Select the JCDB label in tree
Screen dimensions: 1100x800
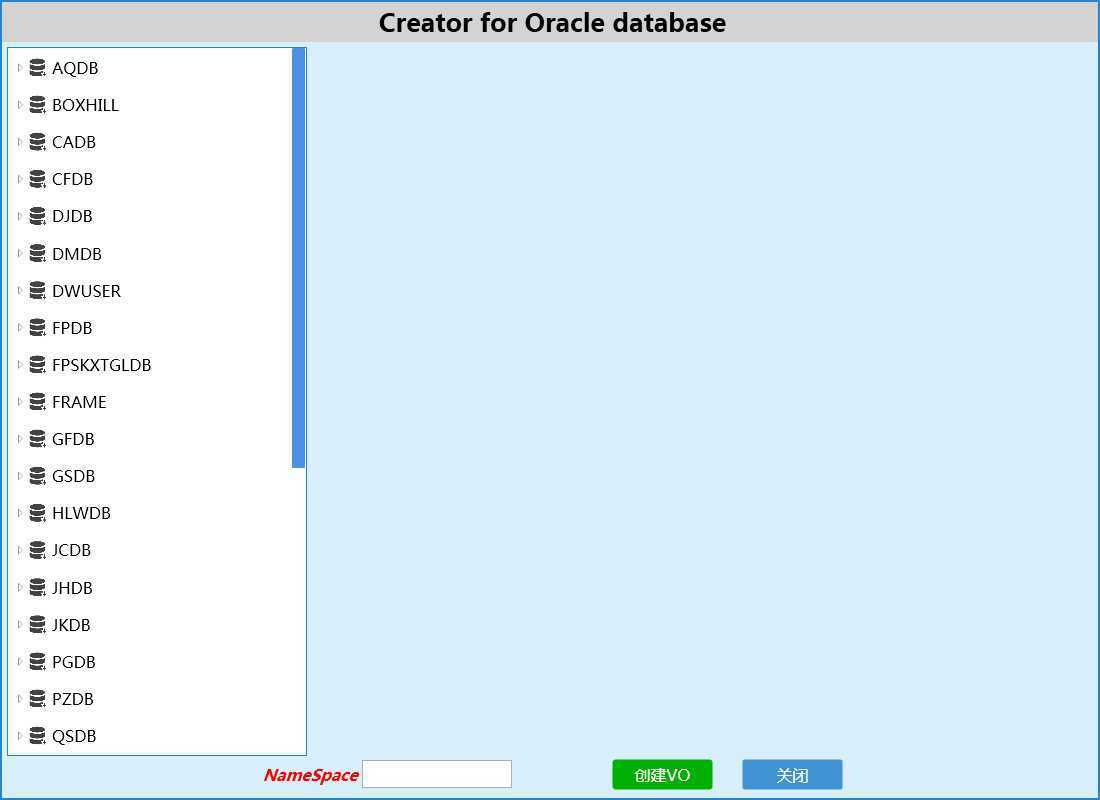click(x=72, y=551)
